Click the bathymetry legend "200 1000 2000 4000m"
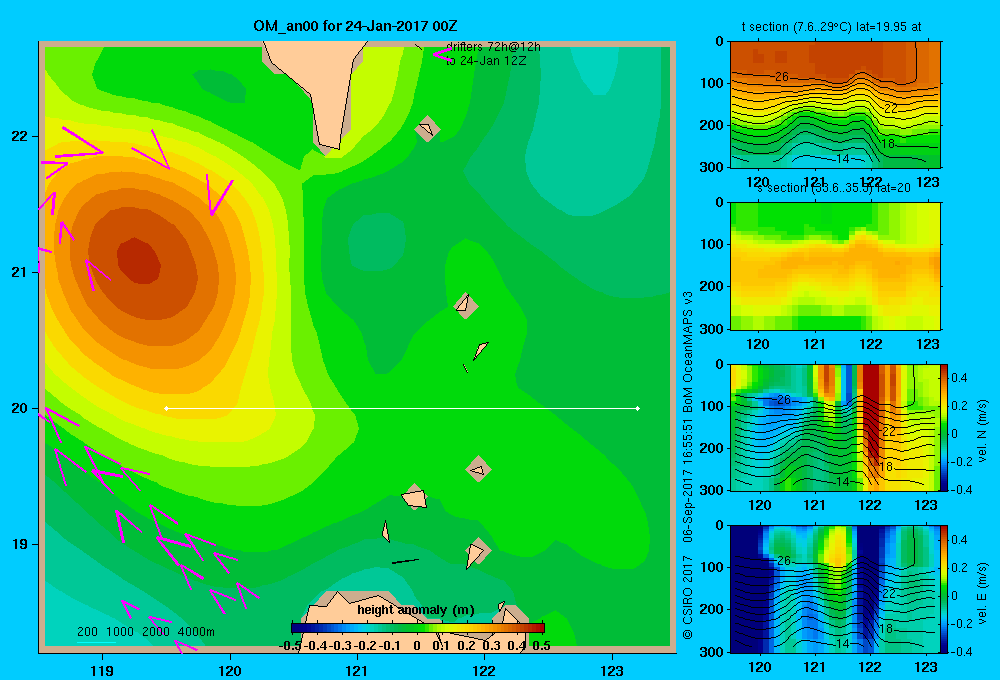The image size is (1000, 680). click(145, 632)
